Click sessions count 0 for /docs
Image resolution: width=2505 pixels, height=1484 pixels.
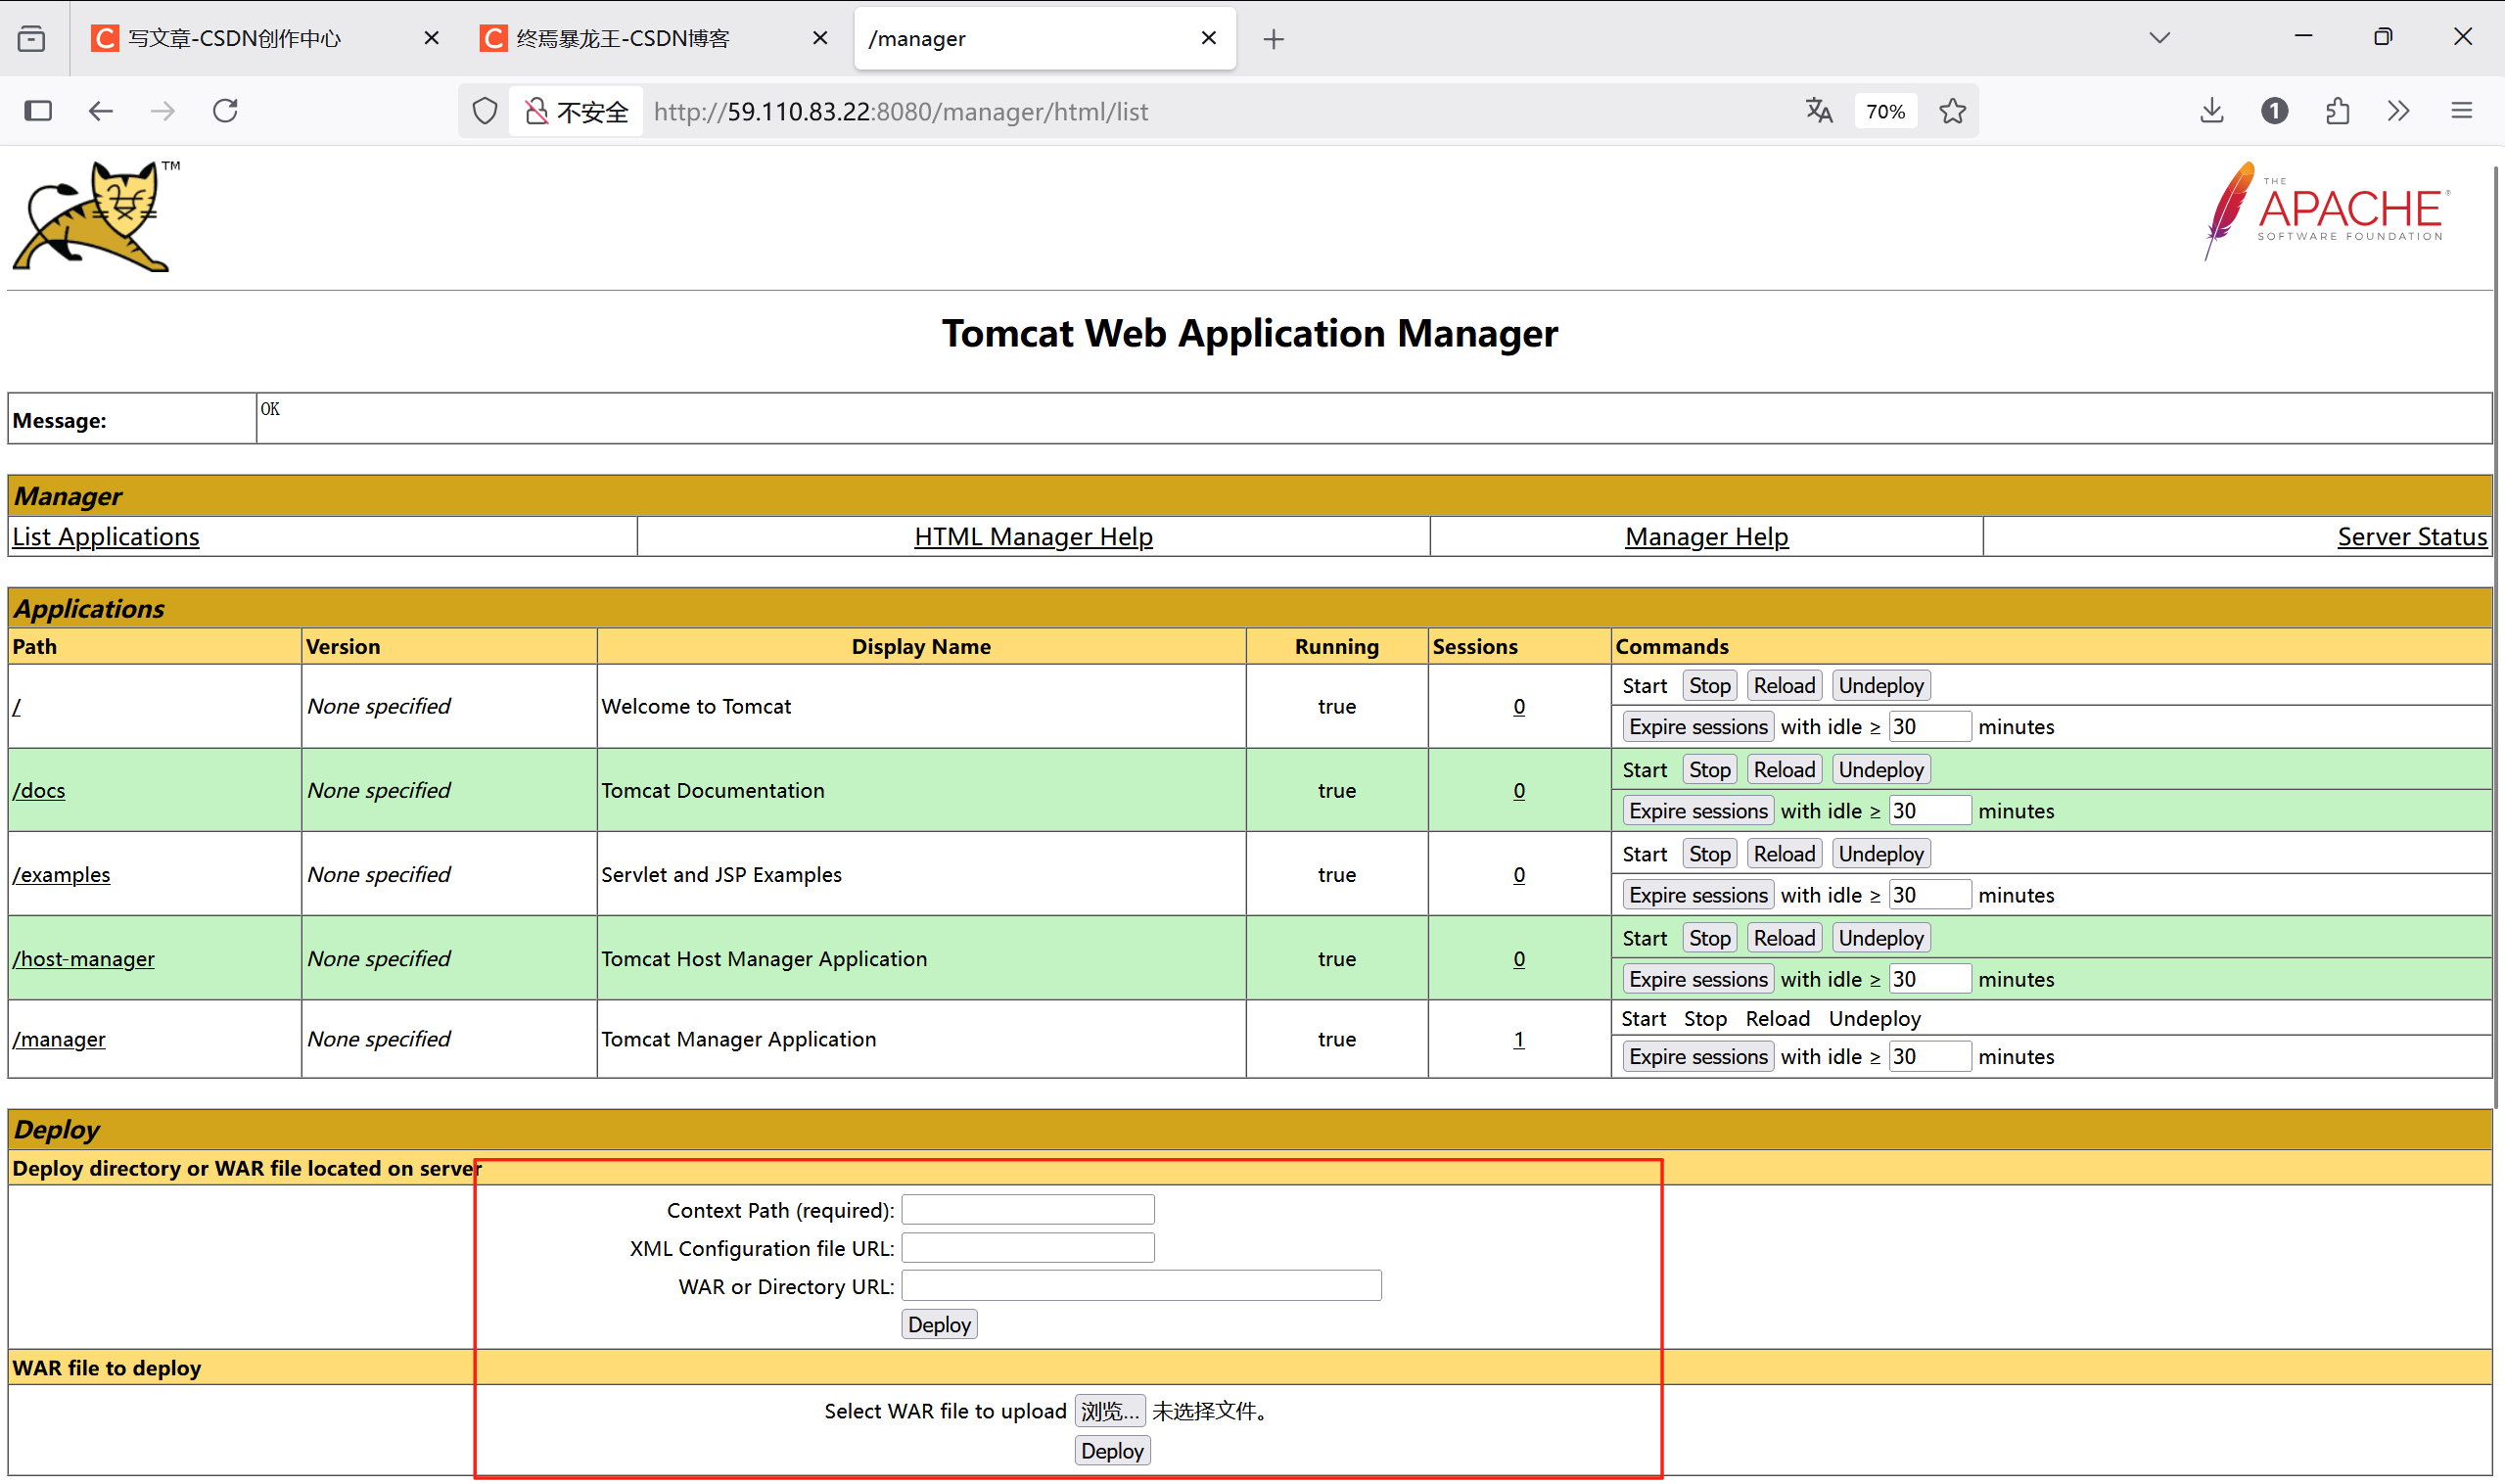click(1518, 791)
